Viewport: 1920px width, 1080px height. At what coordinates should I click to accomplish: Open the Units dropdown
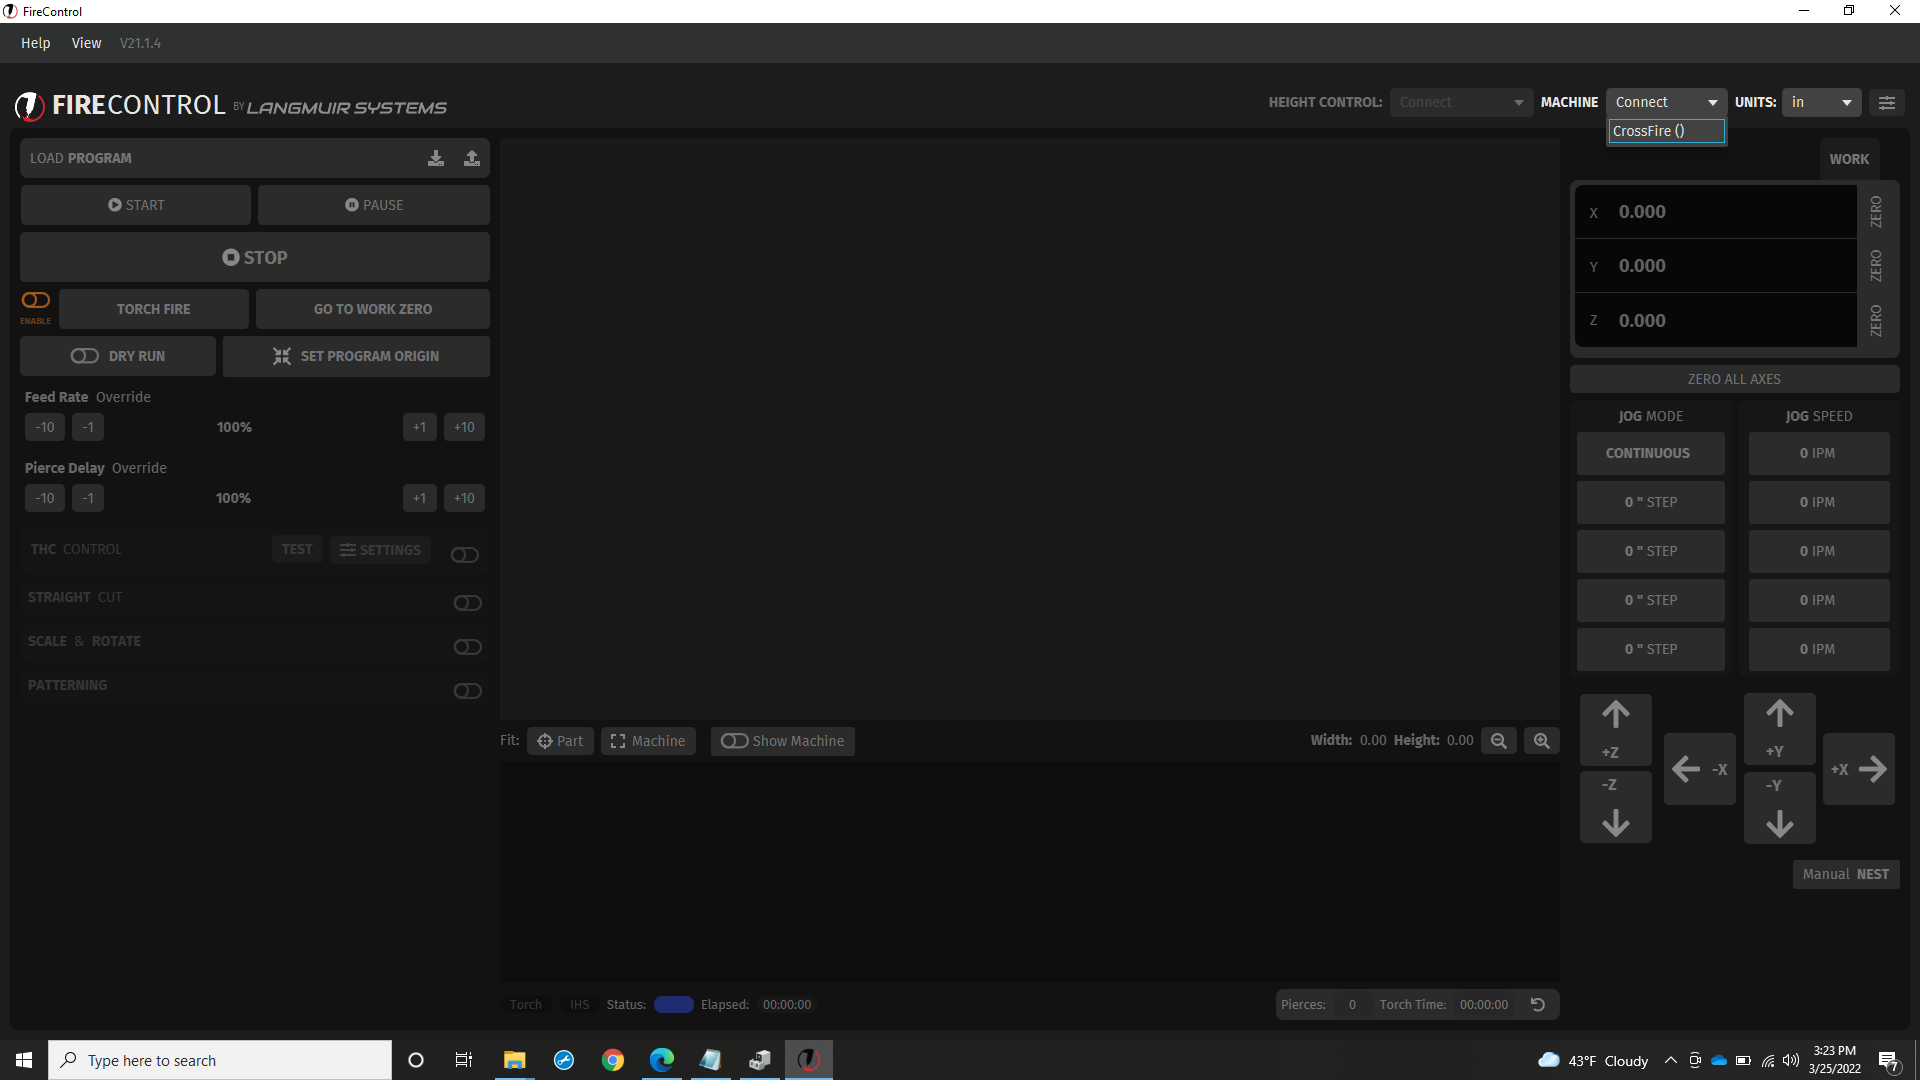[1820, 103]
